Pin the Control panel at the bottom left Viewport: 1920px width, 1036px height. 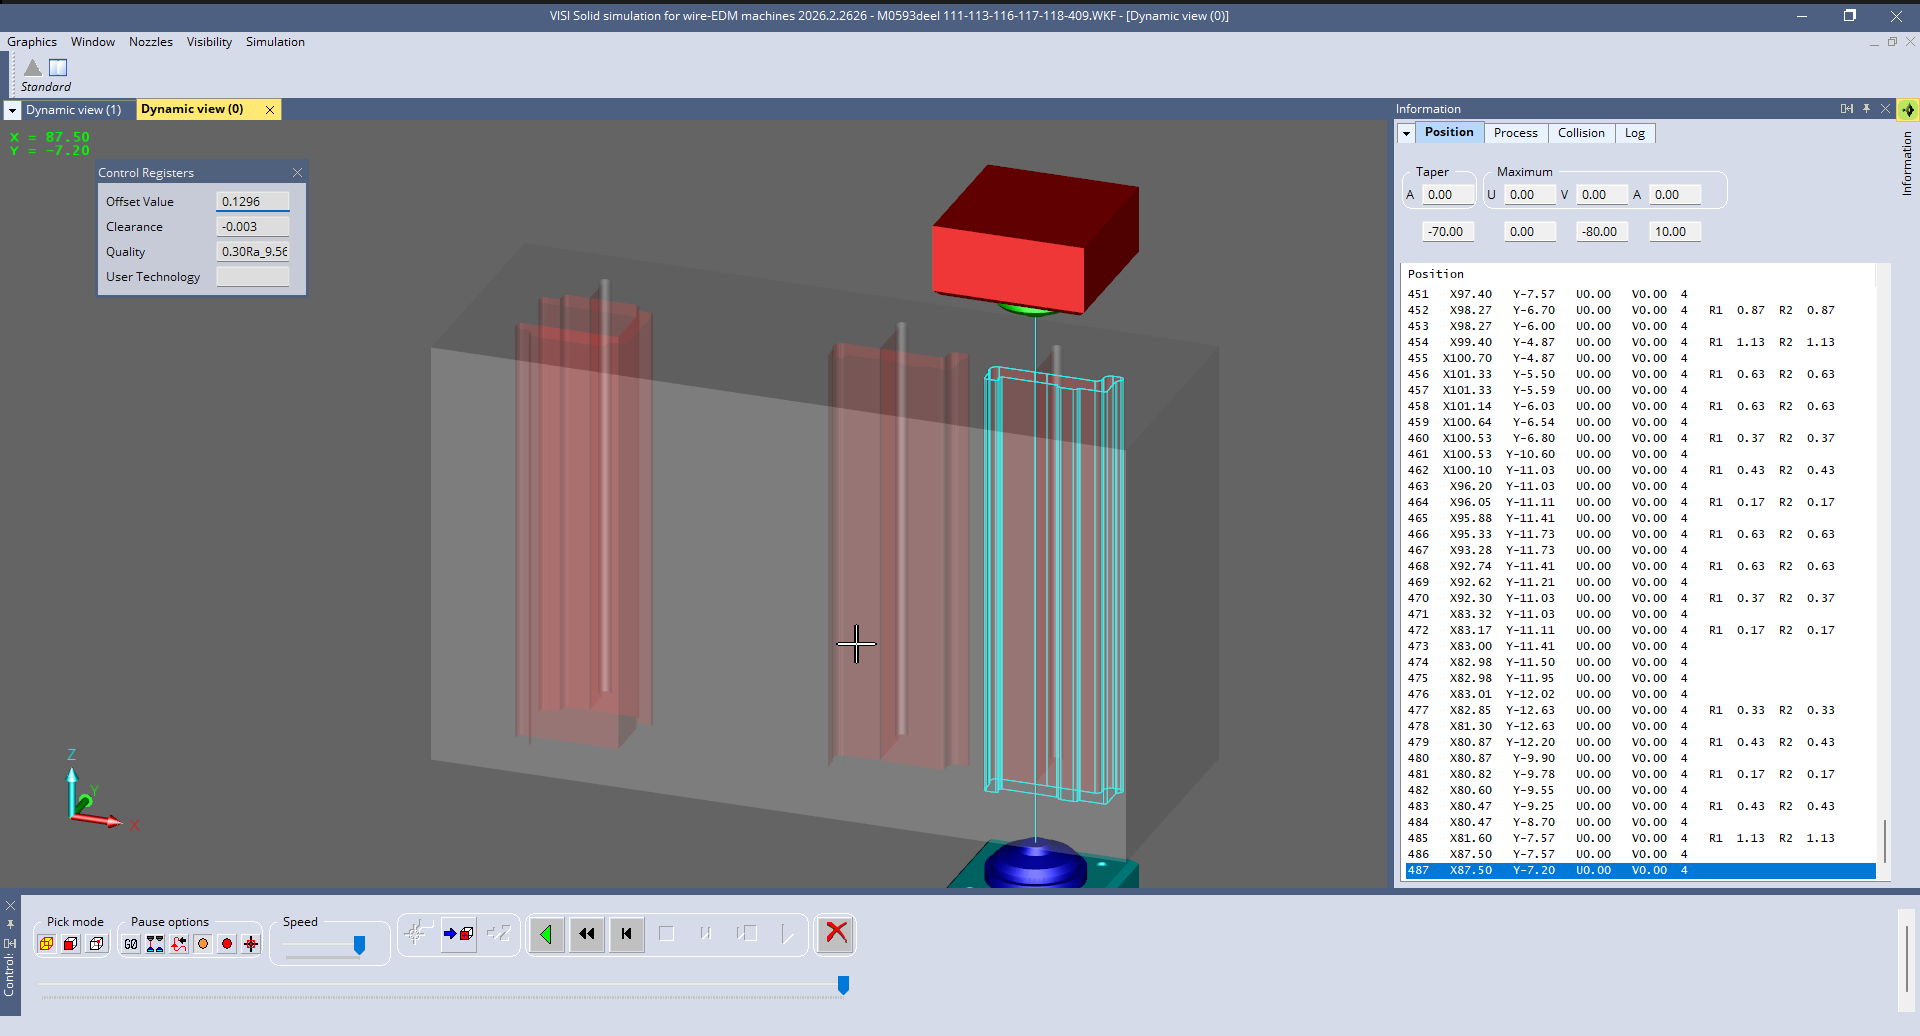tap(10, 924)
